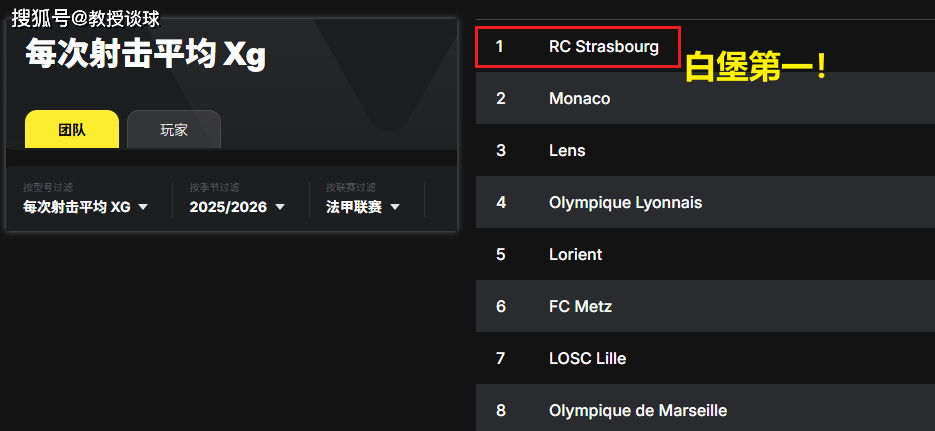
Task: Click the 按联赛过滤 filter label
Action: pyautogui.click(x=350, y=188)
